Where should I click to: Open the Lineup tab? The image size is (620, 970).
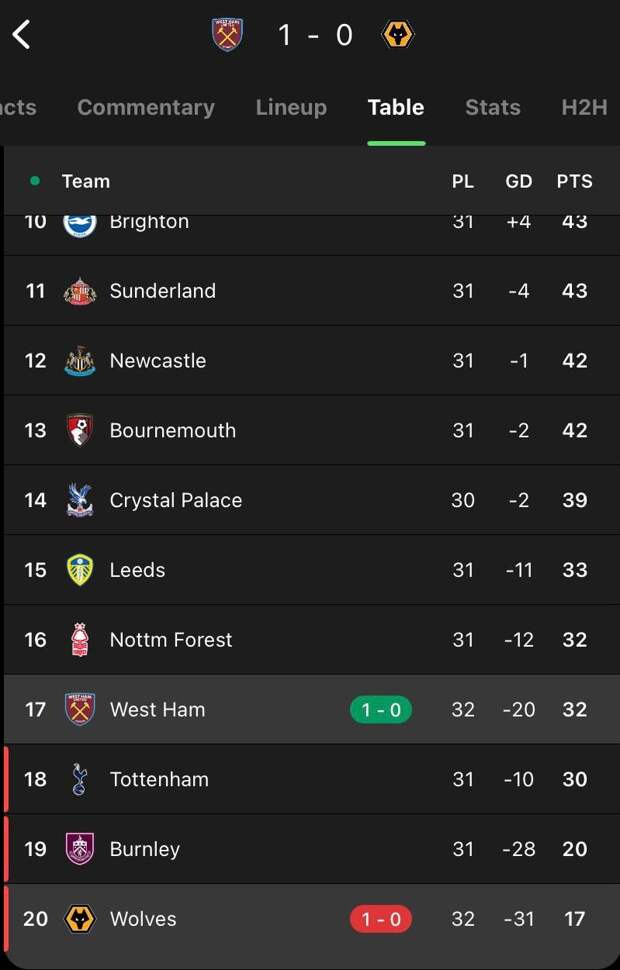[291, 107]
